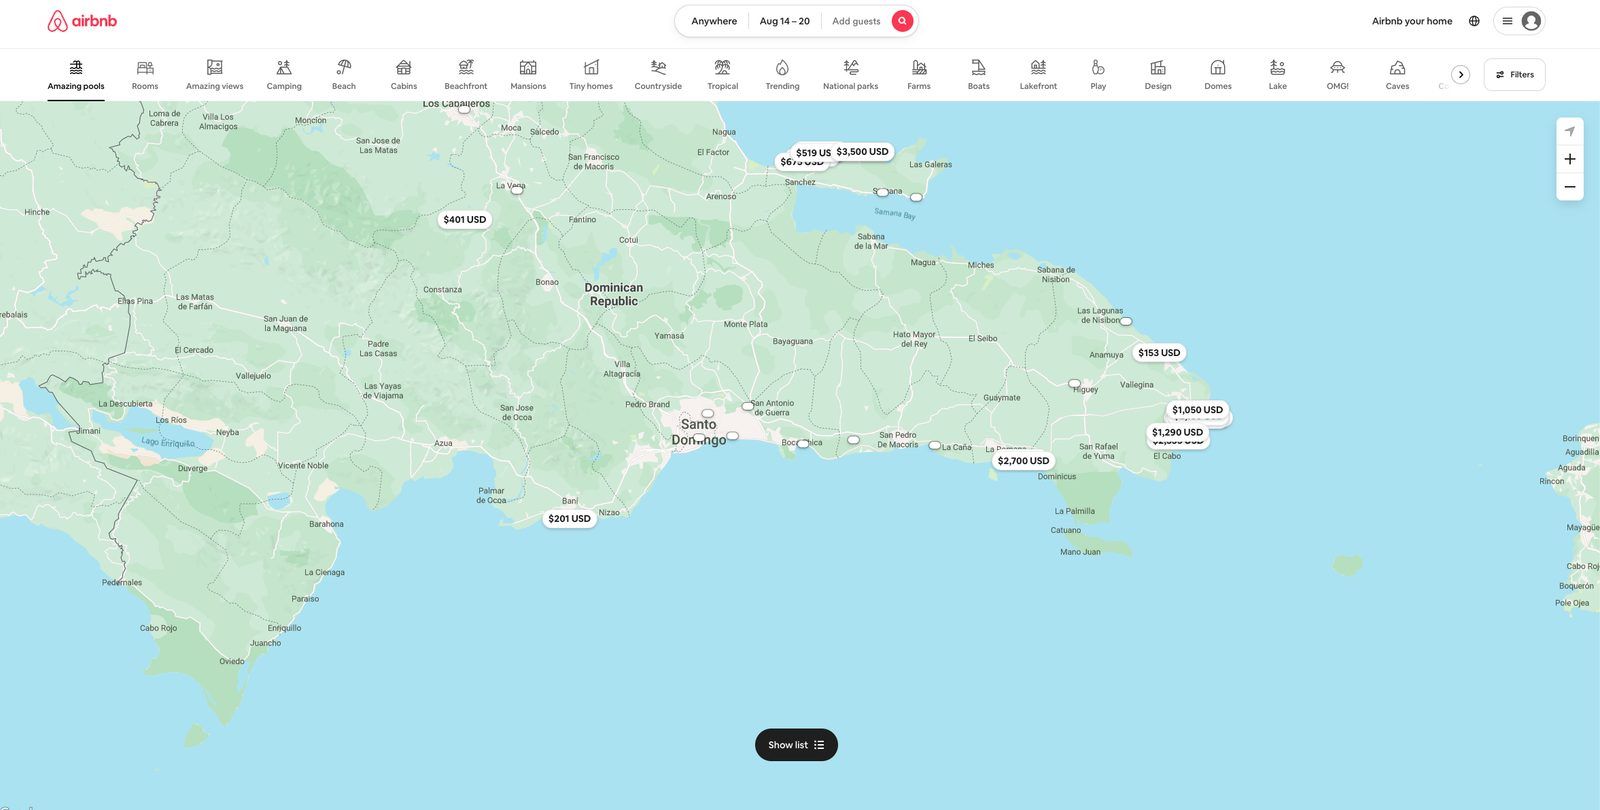Choose the Boats category icon
1600x810 pixels.
[x=978, y=68]
